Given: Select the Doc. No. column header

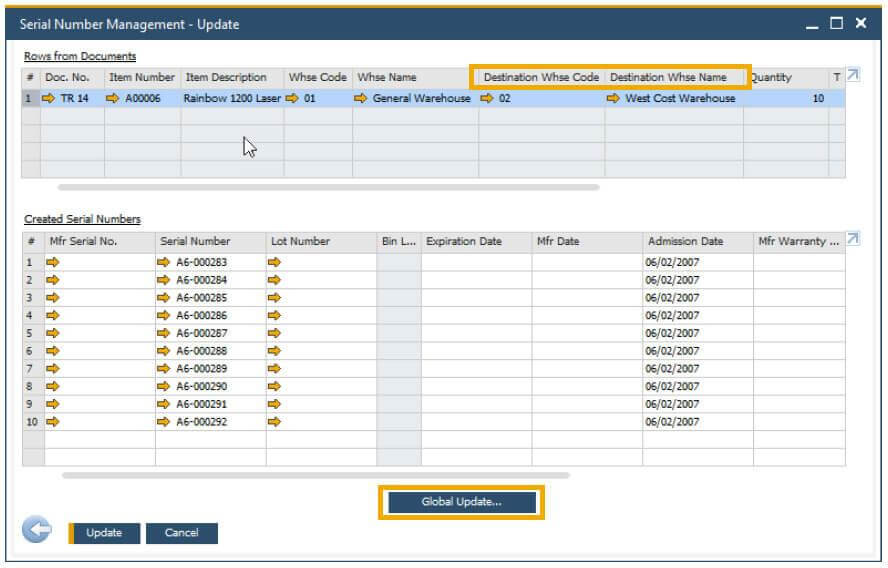Looking at the screenshot, I should click(x=72, y=78).
